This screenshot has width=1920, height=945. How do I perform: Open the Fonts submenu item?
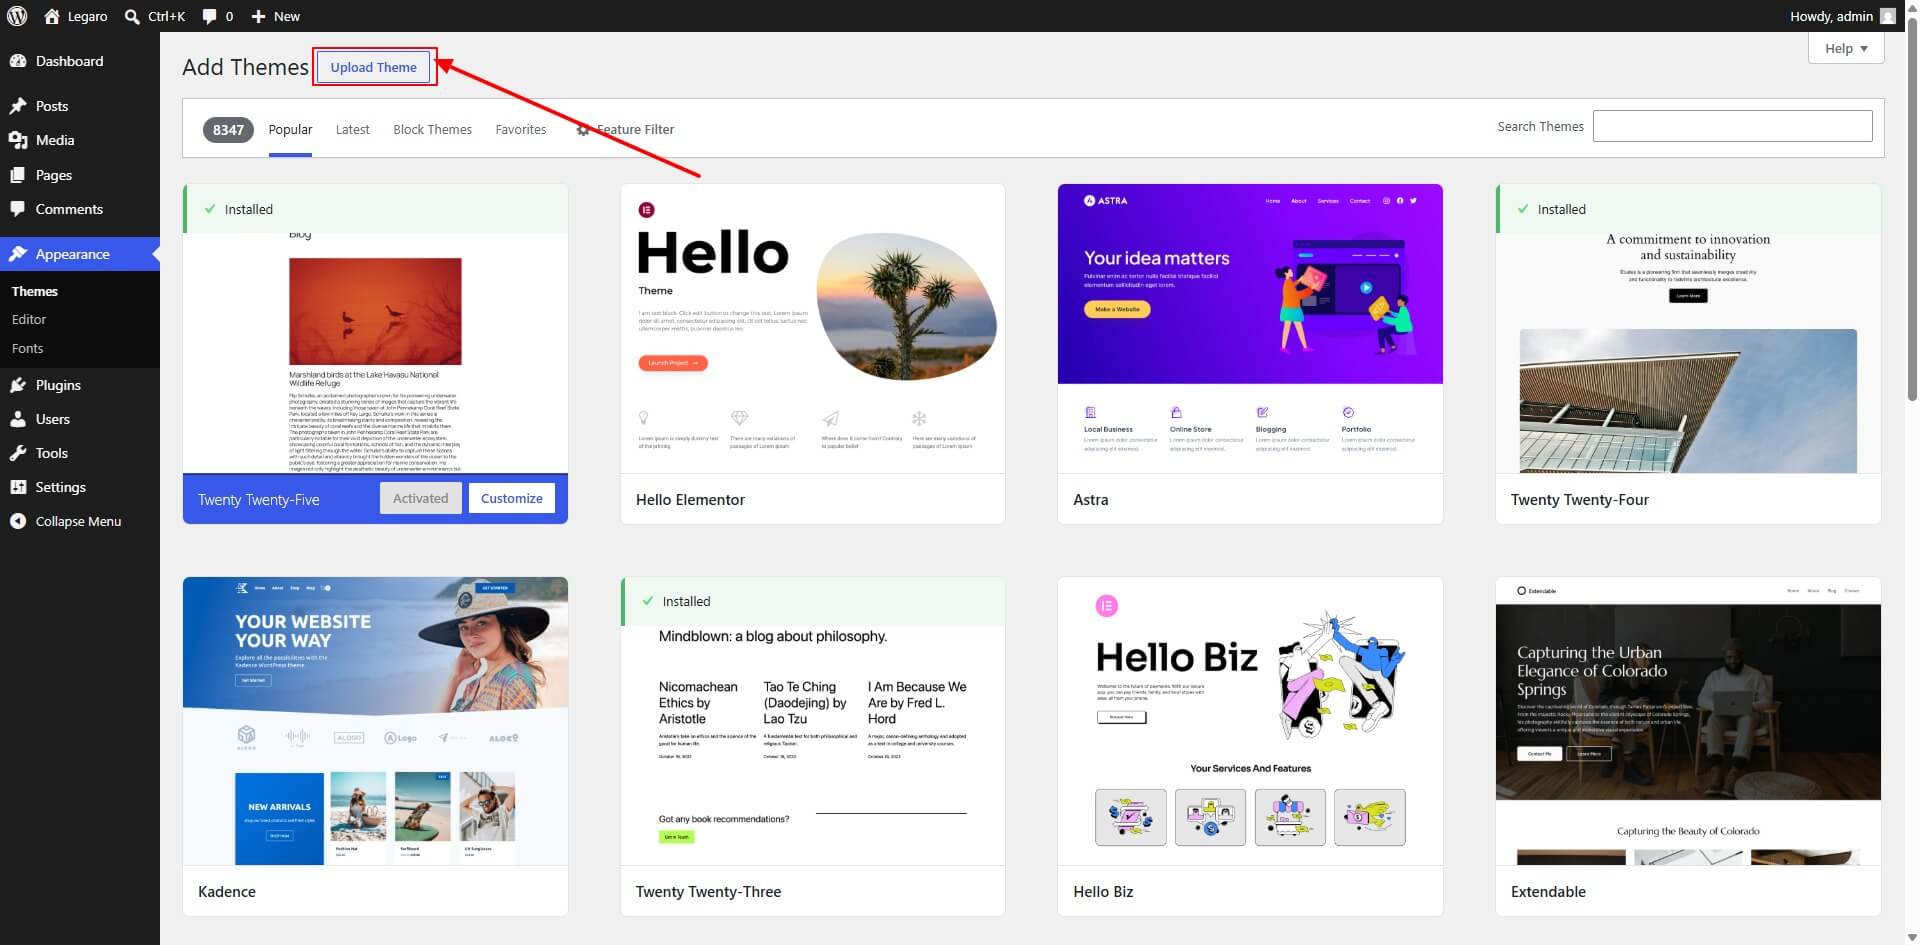click(x=28, y=348)
